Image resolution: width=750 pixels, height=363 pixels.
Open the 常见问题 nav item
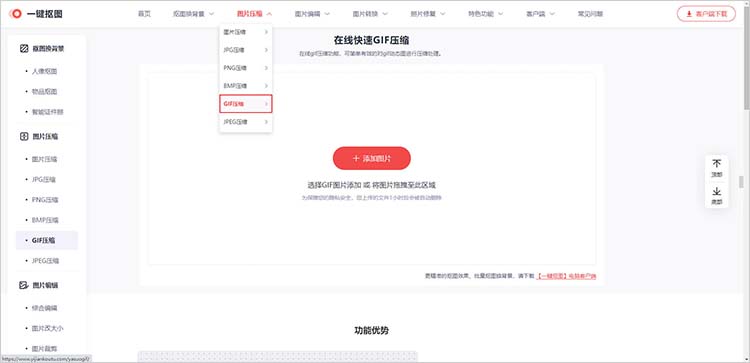pyautogui.click(x=590, y=14)
